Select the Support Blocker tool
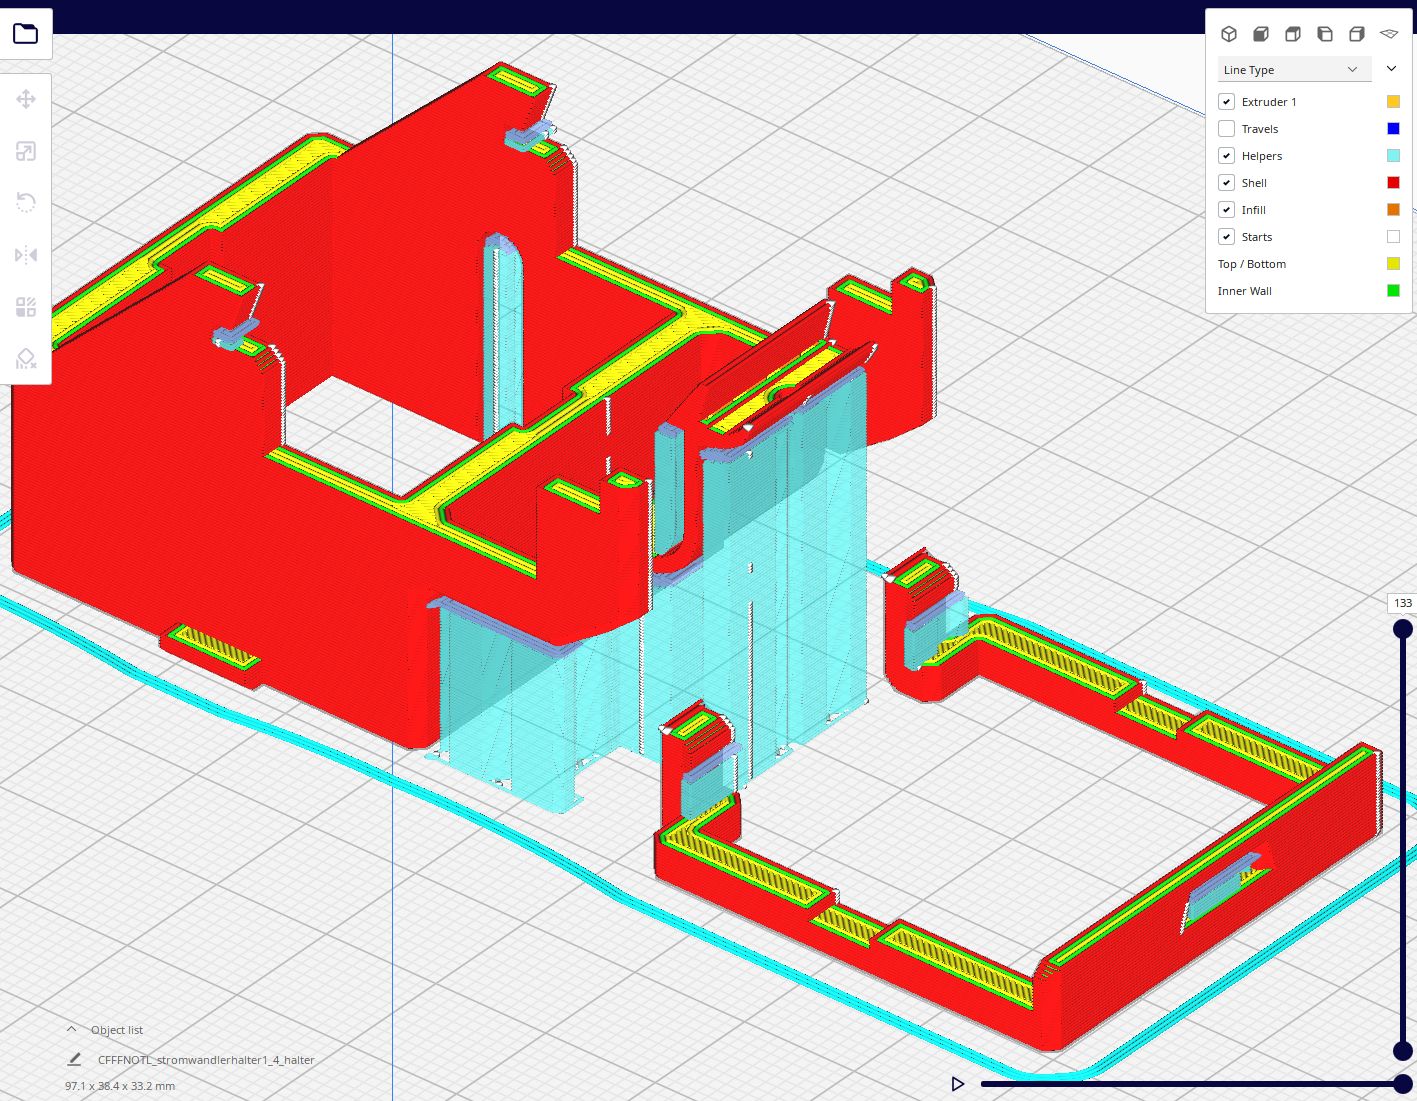1417x1101 pixels. 26,359
